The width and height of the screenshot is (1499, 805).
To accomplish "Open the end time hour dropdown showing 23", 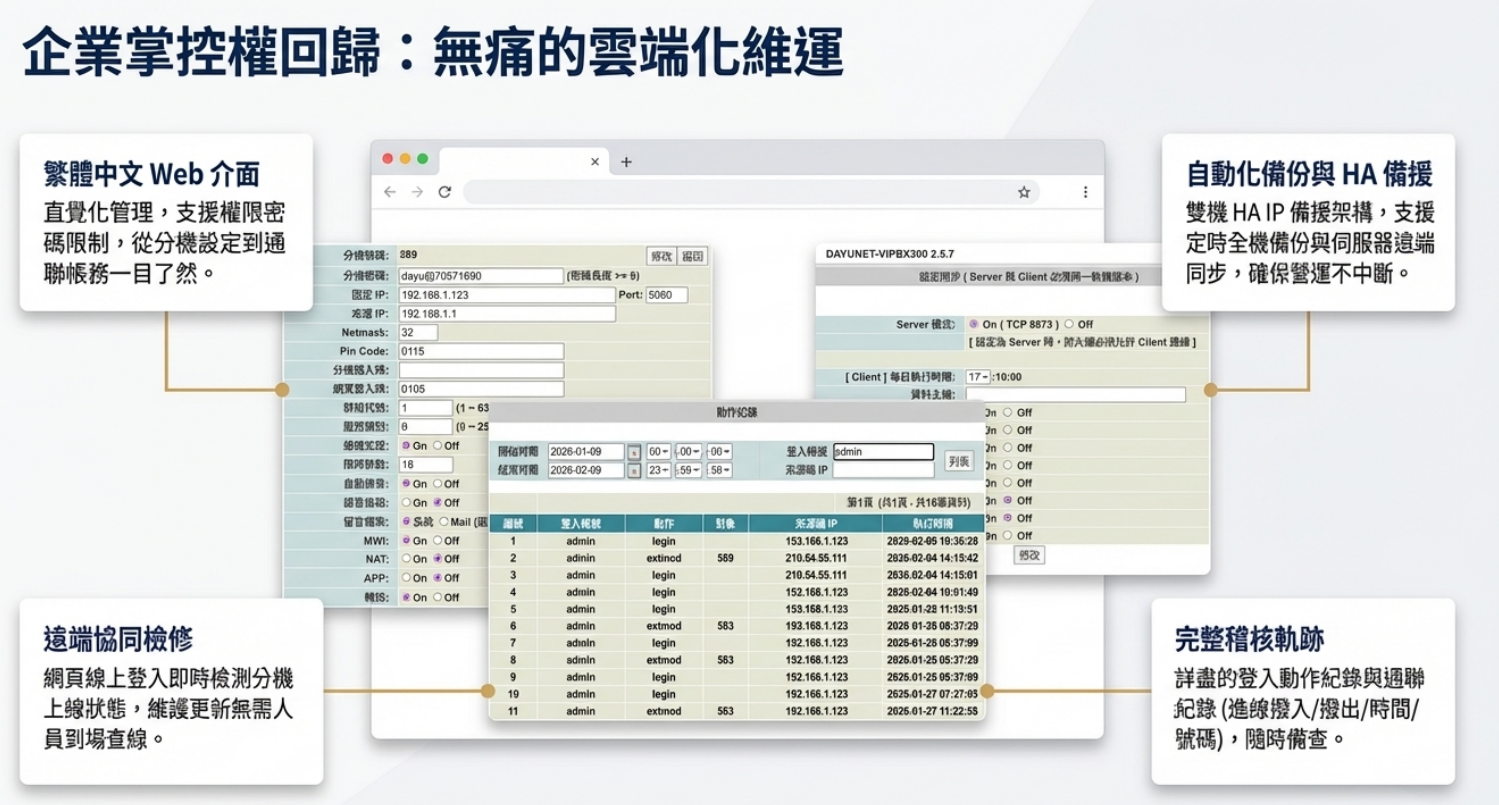I will [658, 470].
